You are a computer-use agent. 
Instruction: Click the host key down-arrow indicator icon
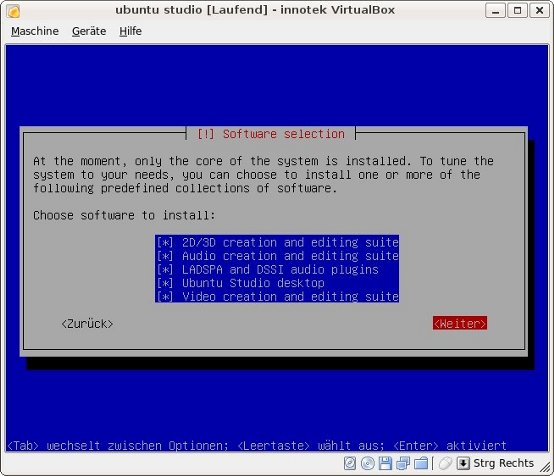[x=463, y=463]
